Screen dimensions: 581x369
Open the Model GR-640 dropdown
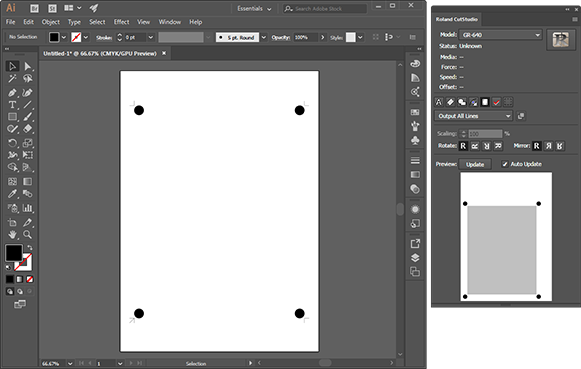point(501,35)
